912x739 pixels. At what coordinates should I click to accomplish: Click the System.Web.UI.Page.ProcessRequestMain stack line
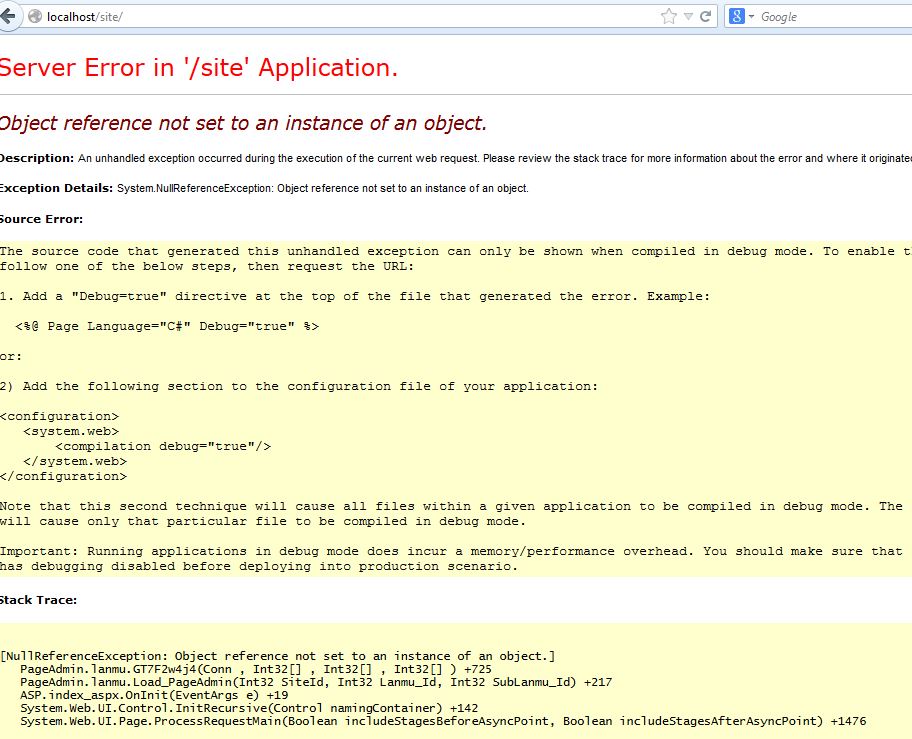443,721
